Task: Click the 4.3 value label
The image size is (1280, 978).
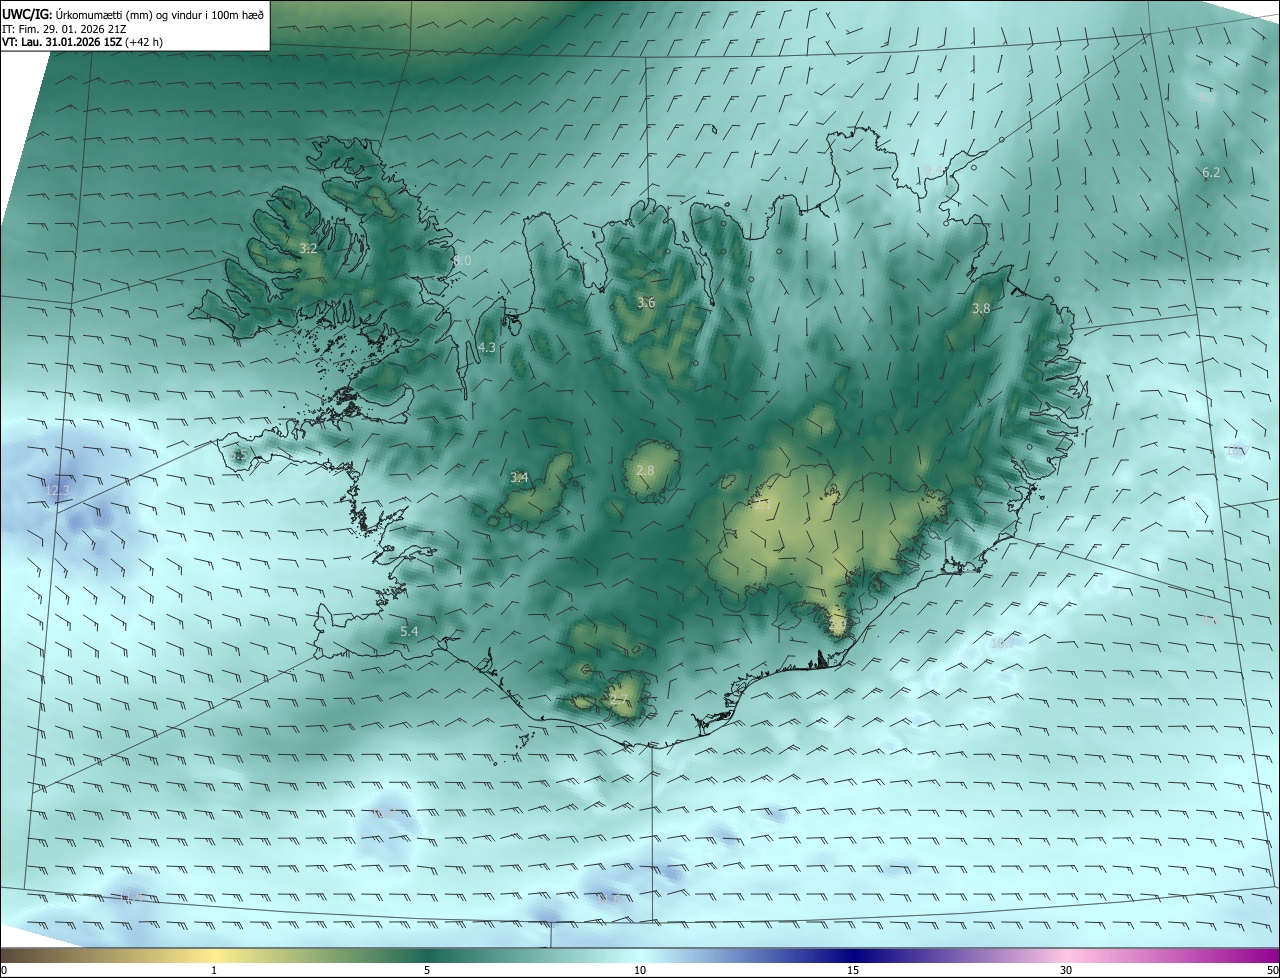Action: click(487, 348)
